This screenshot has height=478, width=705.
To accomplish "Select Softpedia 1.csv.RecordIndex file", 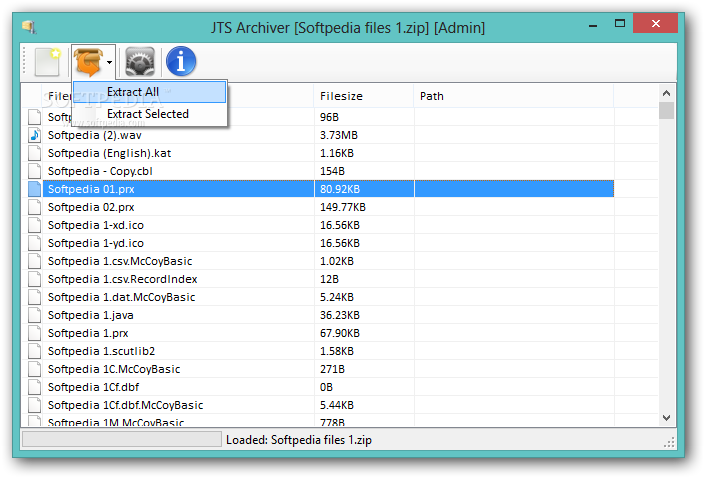I will 123,279.
